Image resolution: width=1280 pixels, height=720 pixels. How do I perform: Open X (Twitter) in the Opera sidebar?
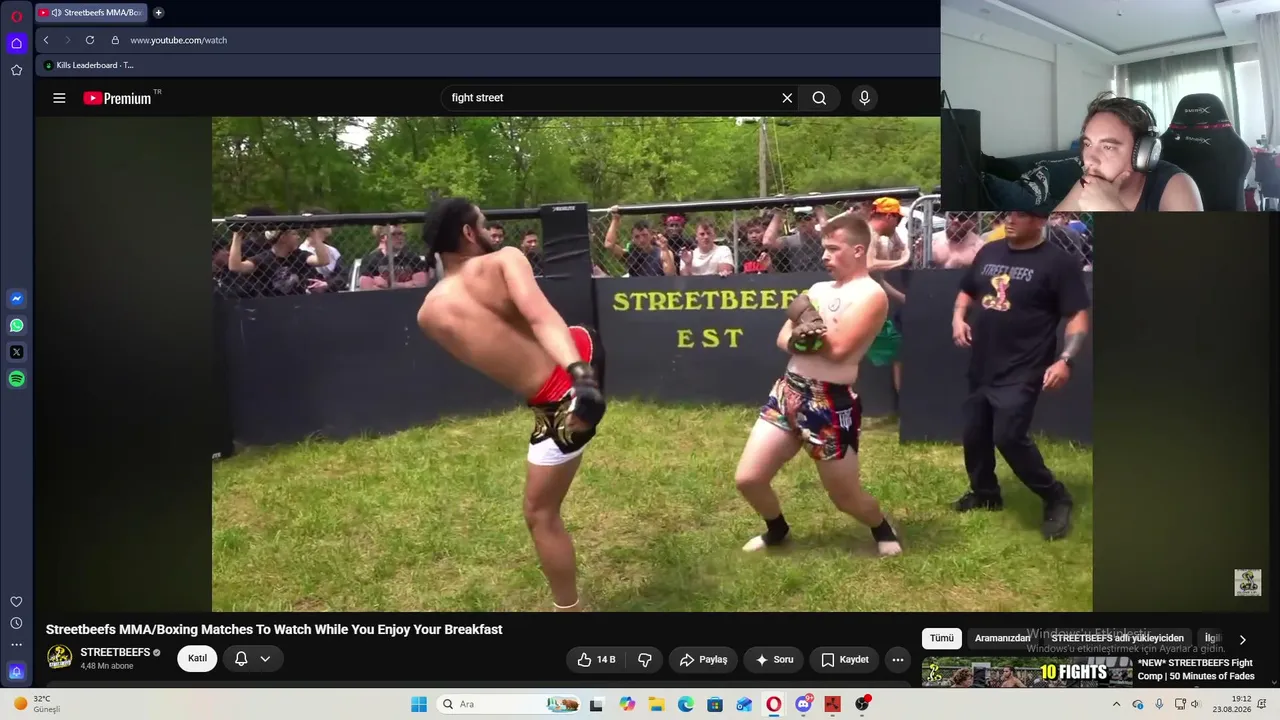tap(16, 352)
